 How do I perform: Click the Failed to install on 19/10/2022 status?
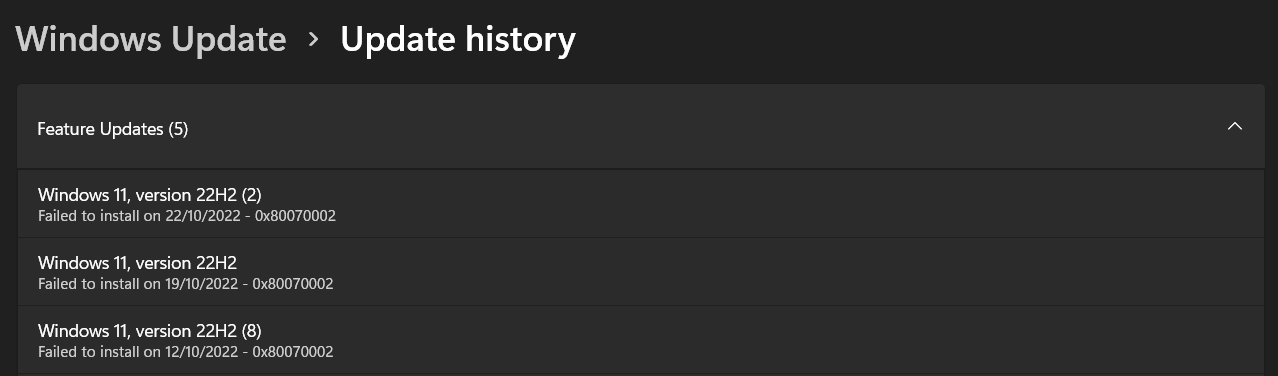138,284
